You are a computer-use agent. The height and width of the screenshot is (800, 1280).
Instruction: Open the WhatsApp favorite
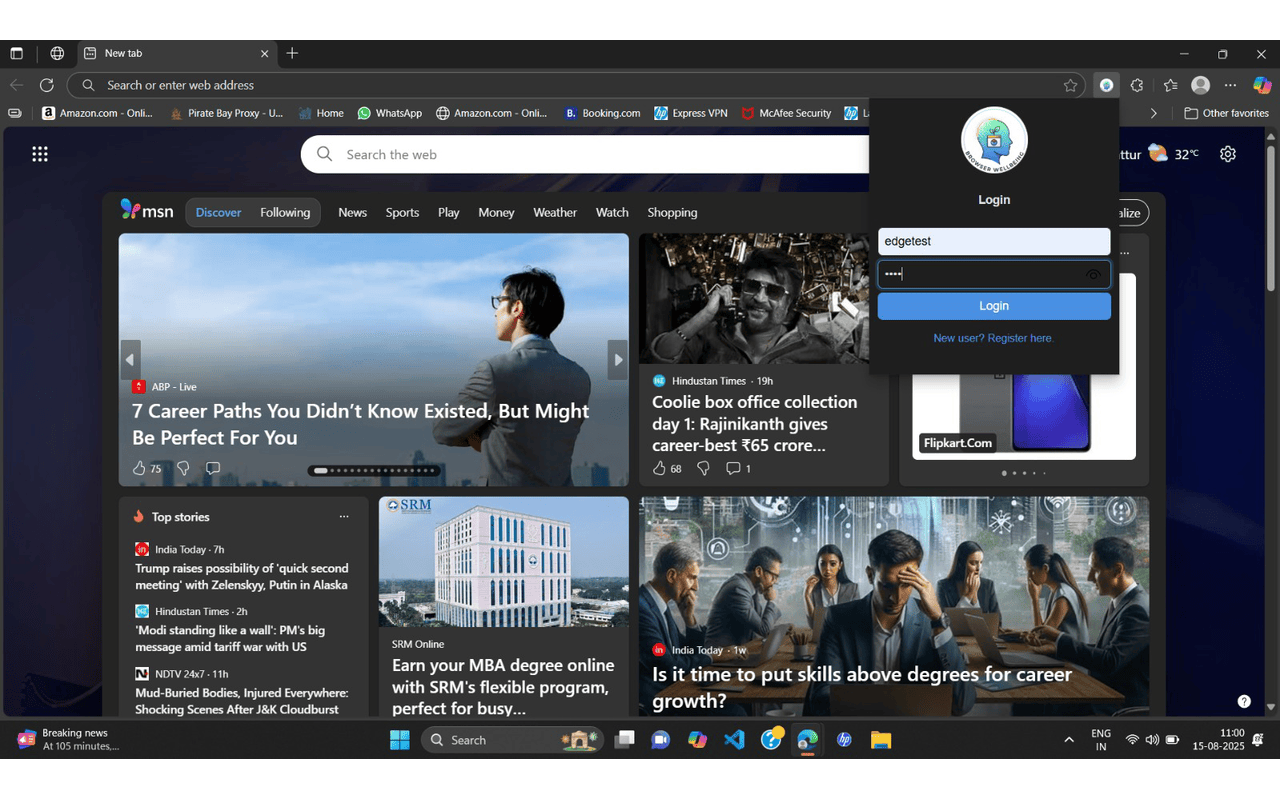coord(389,113)
